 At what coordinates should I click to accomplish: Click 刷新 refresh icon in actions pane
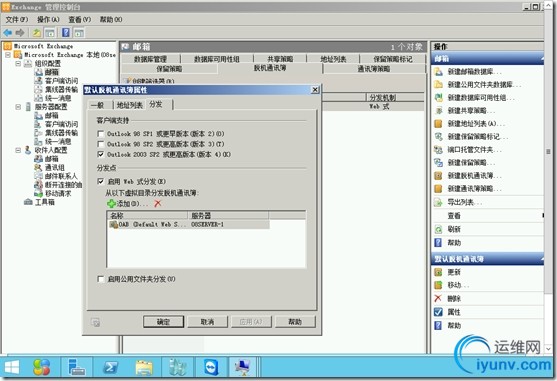point(438,229)
